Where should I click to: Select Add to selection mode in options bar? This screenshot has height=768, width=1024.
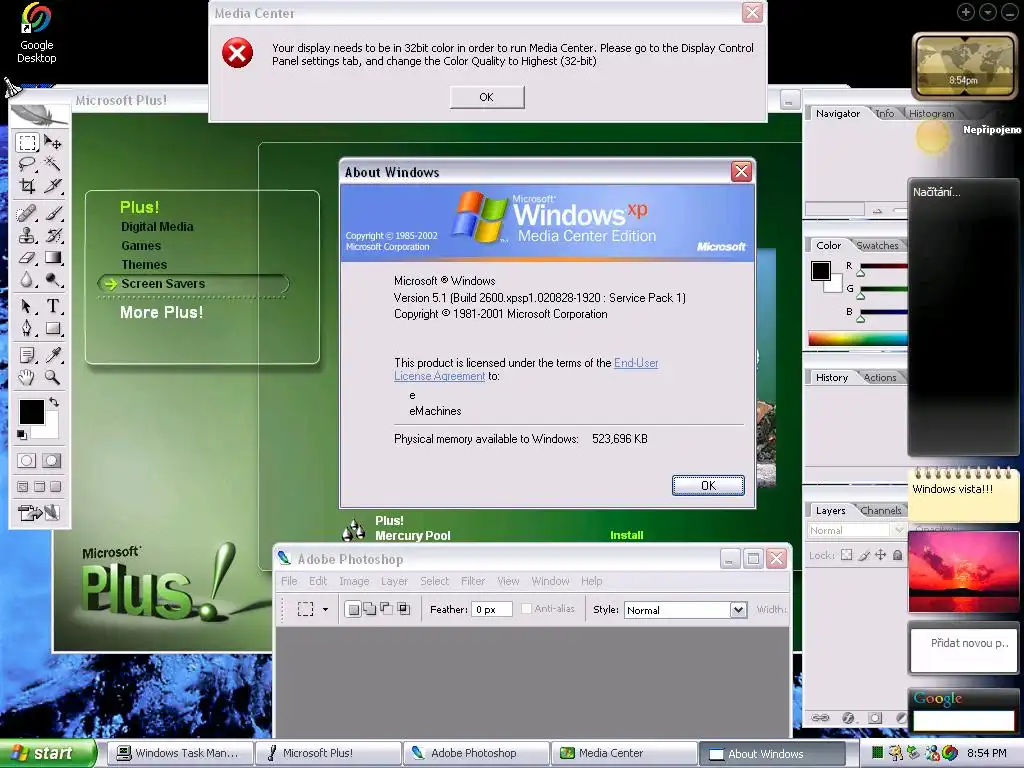click(370, 609)
